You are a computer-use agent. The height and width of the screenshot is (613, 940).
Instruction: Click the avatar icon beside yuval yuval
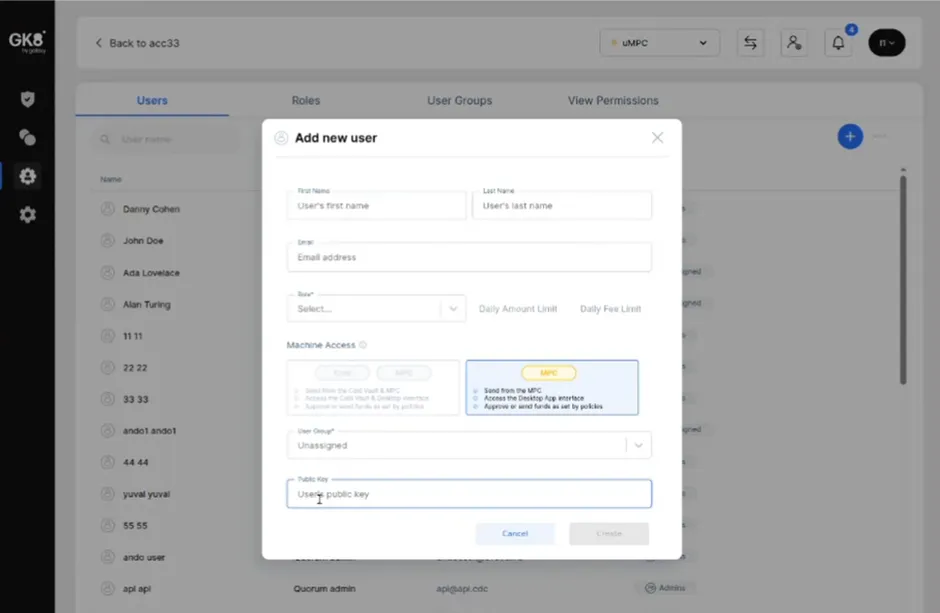pyautogui.click(x=107, y=494)
